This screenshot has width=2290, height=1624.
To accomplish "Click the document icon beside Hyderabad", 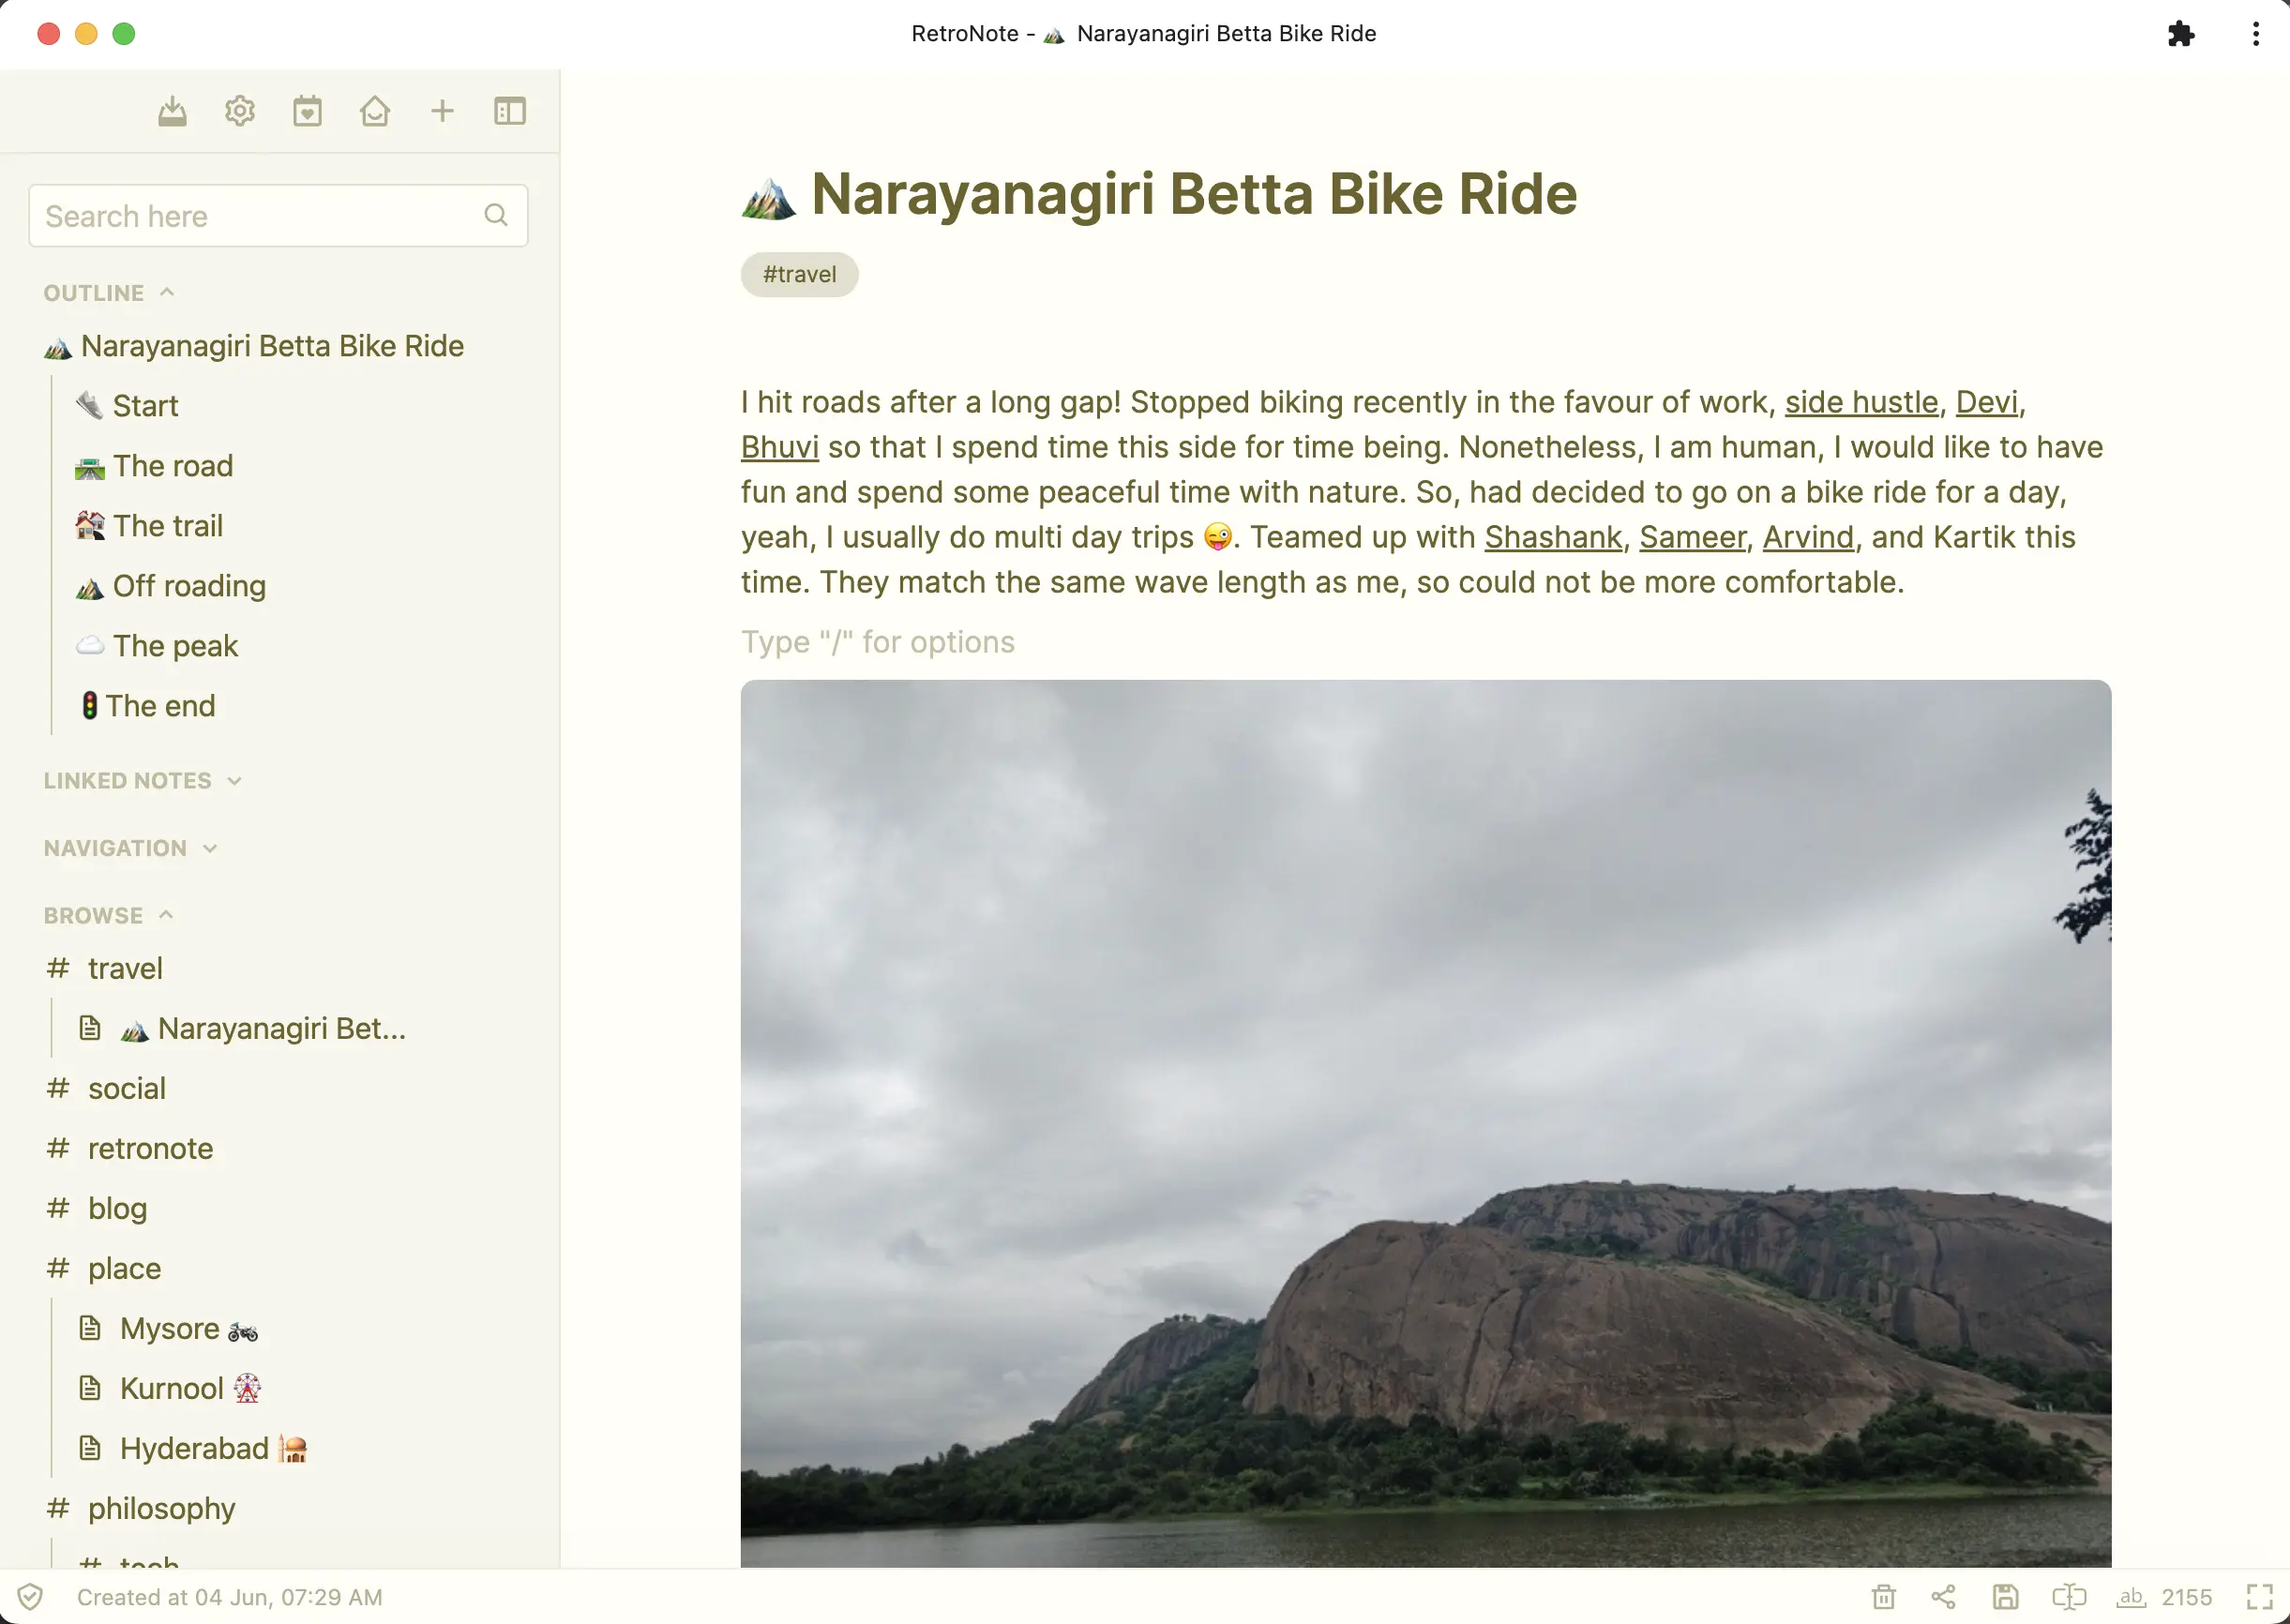I will 90,1448.
